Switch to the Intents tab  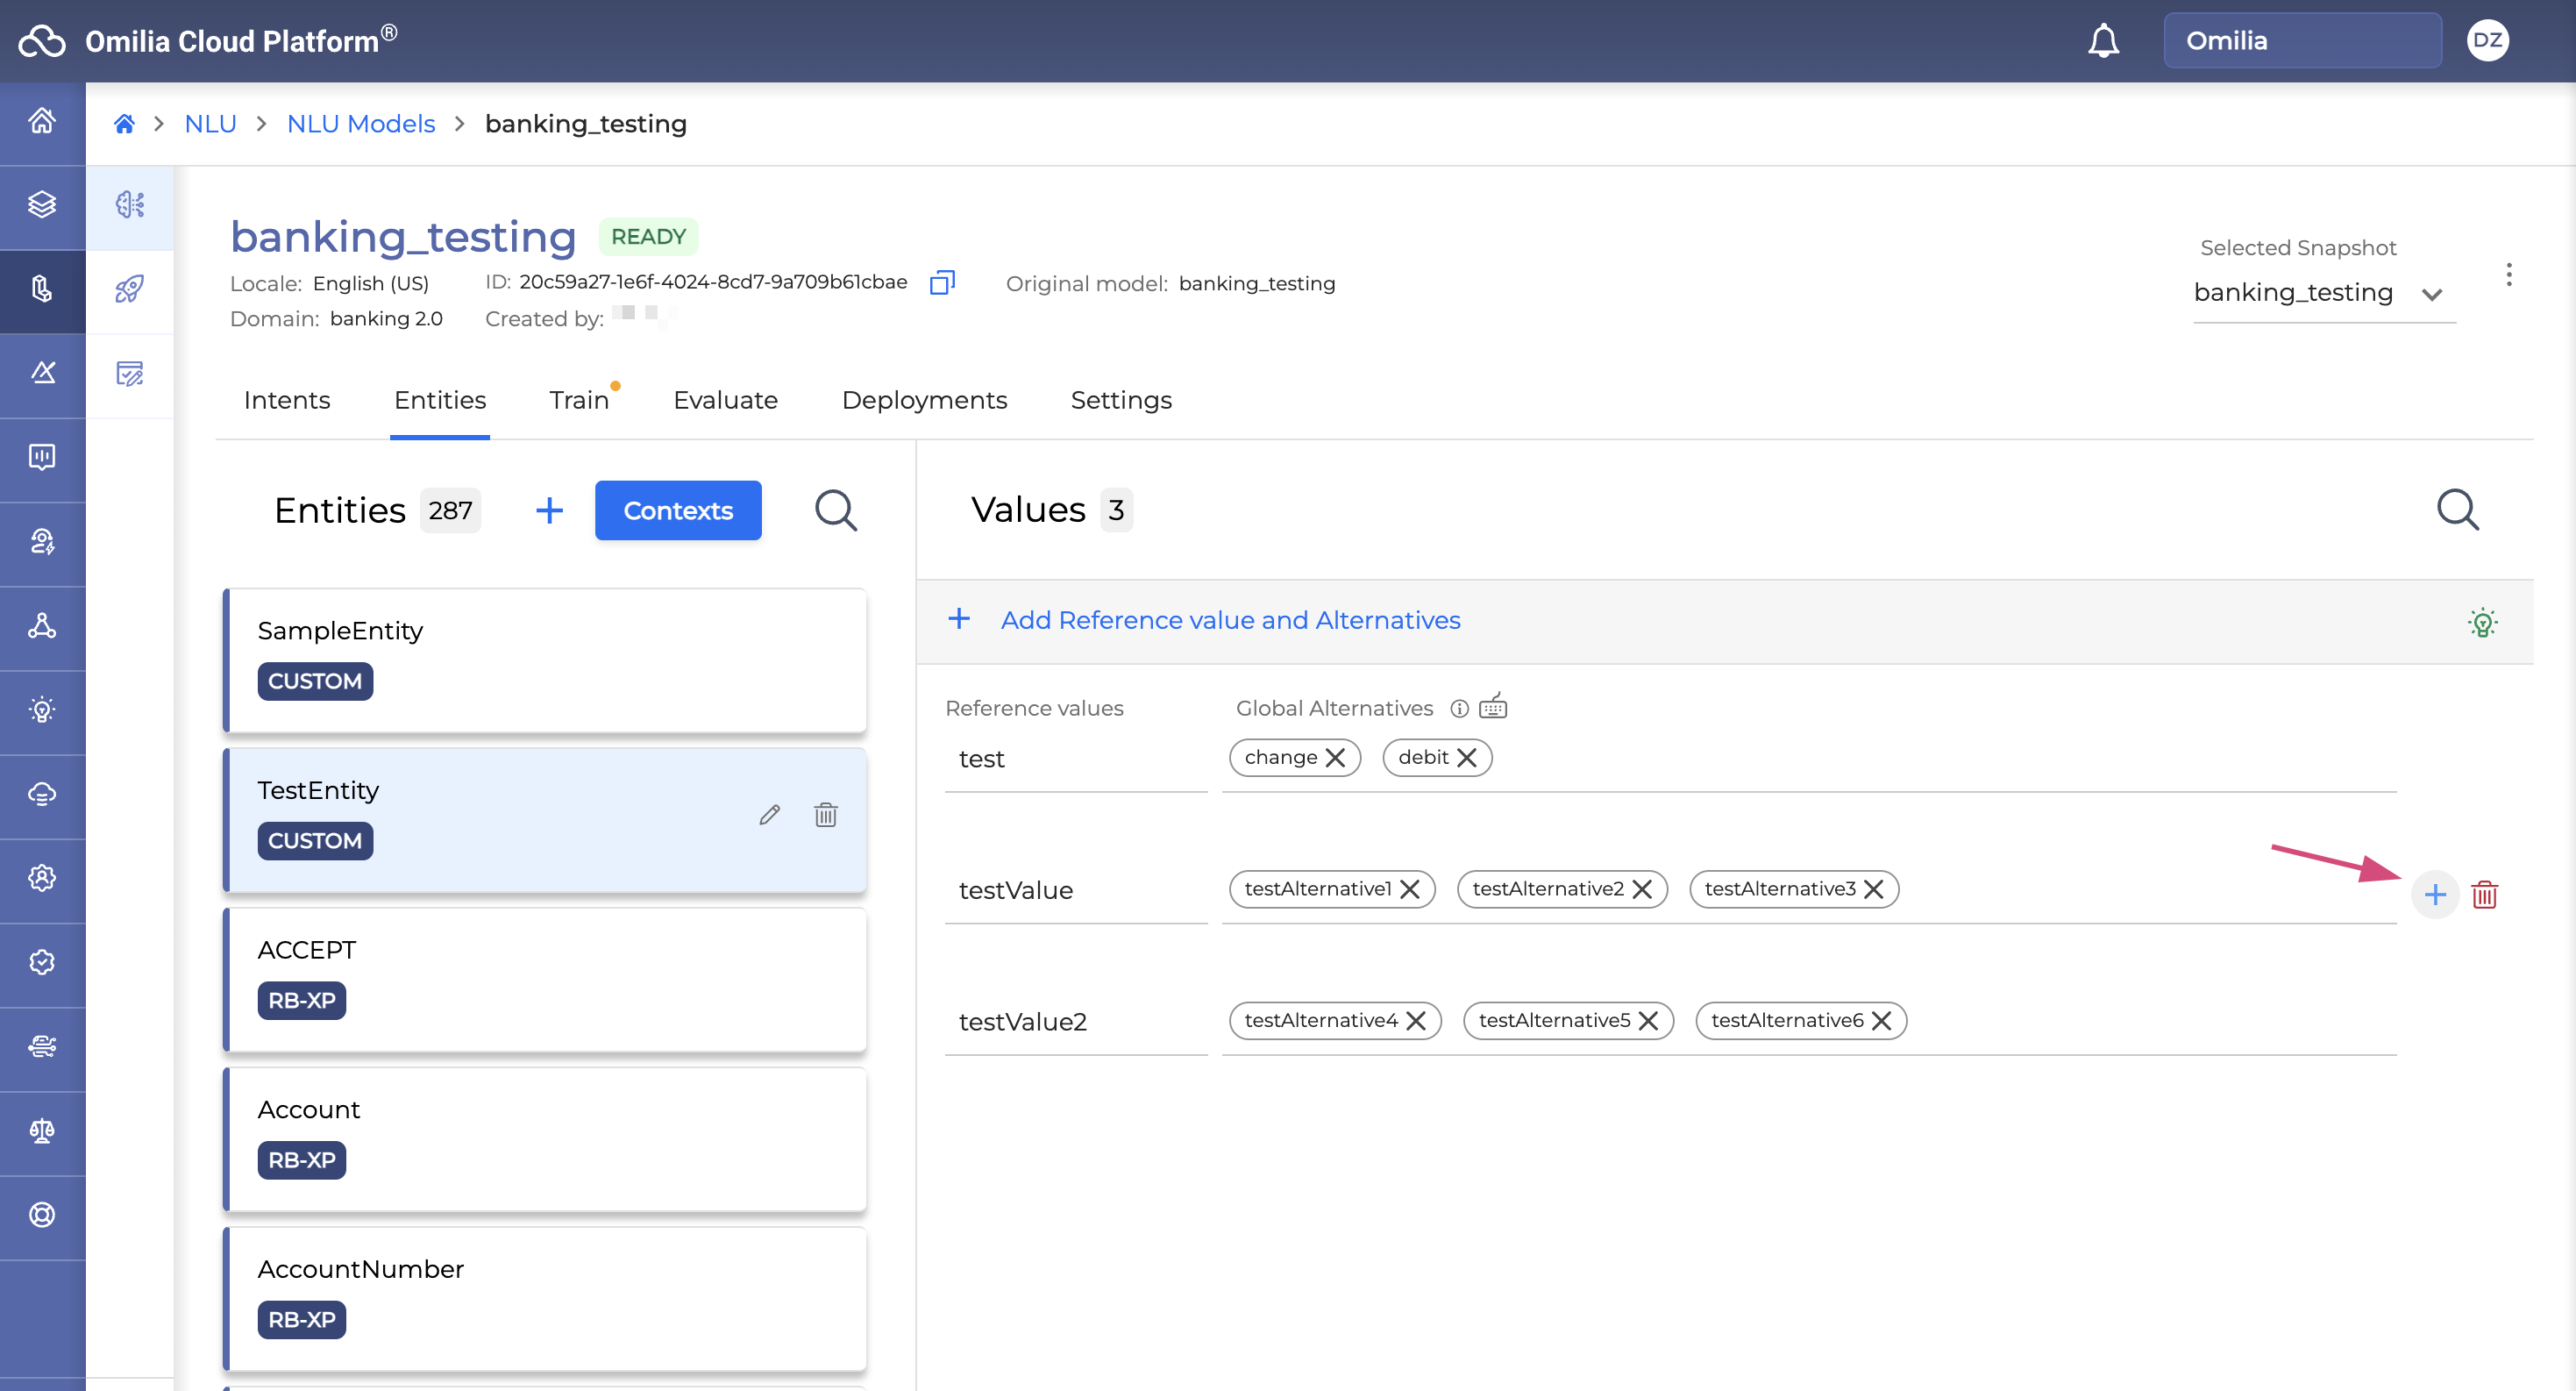click(287, 400)
